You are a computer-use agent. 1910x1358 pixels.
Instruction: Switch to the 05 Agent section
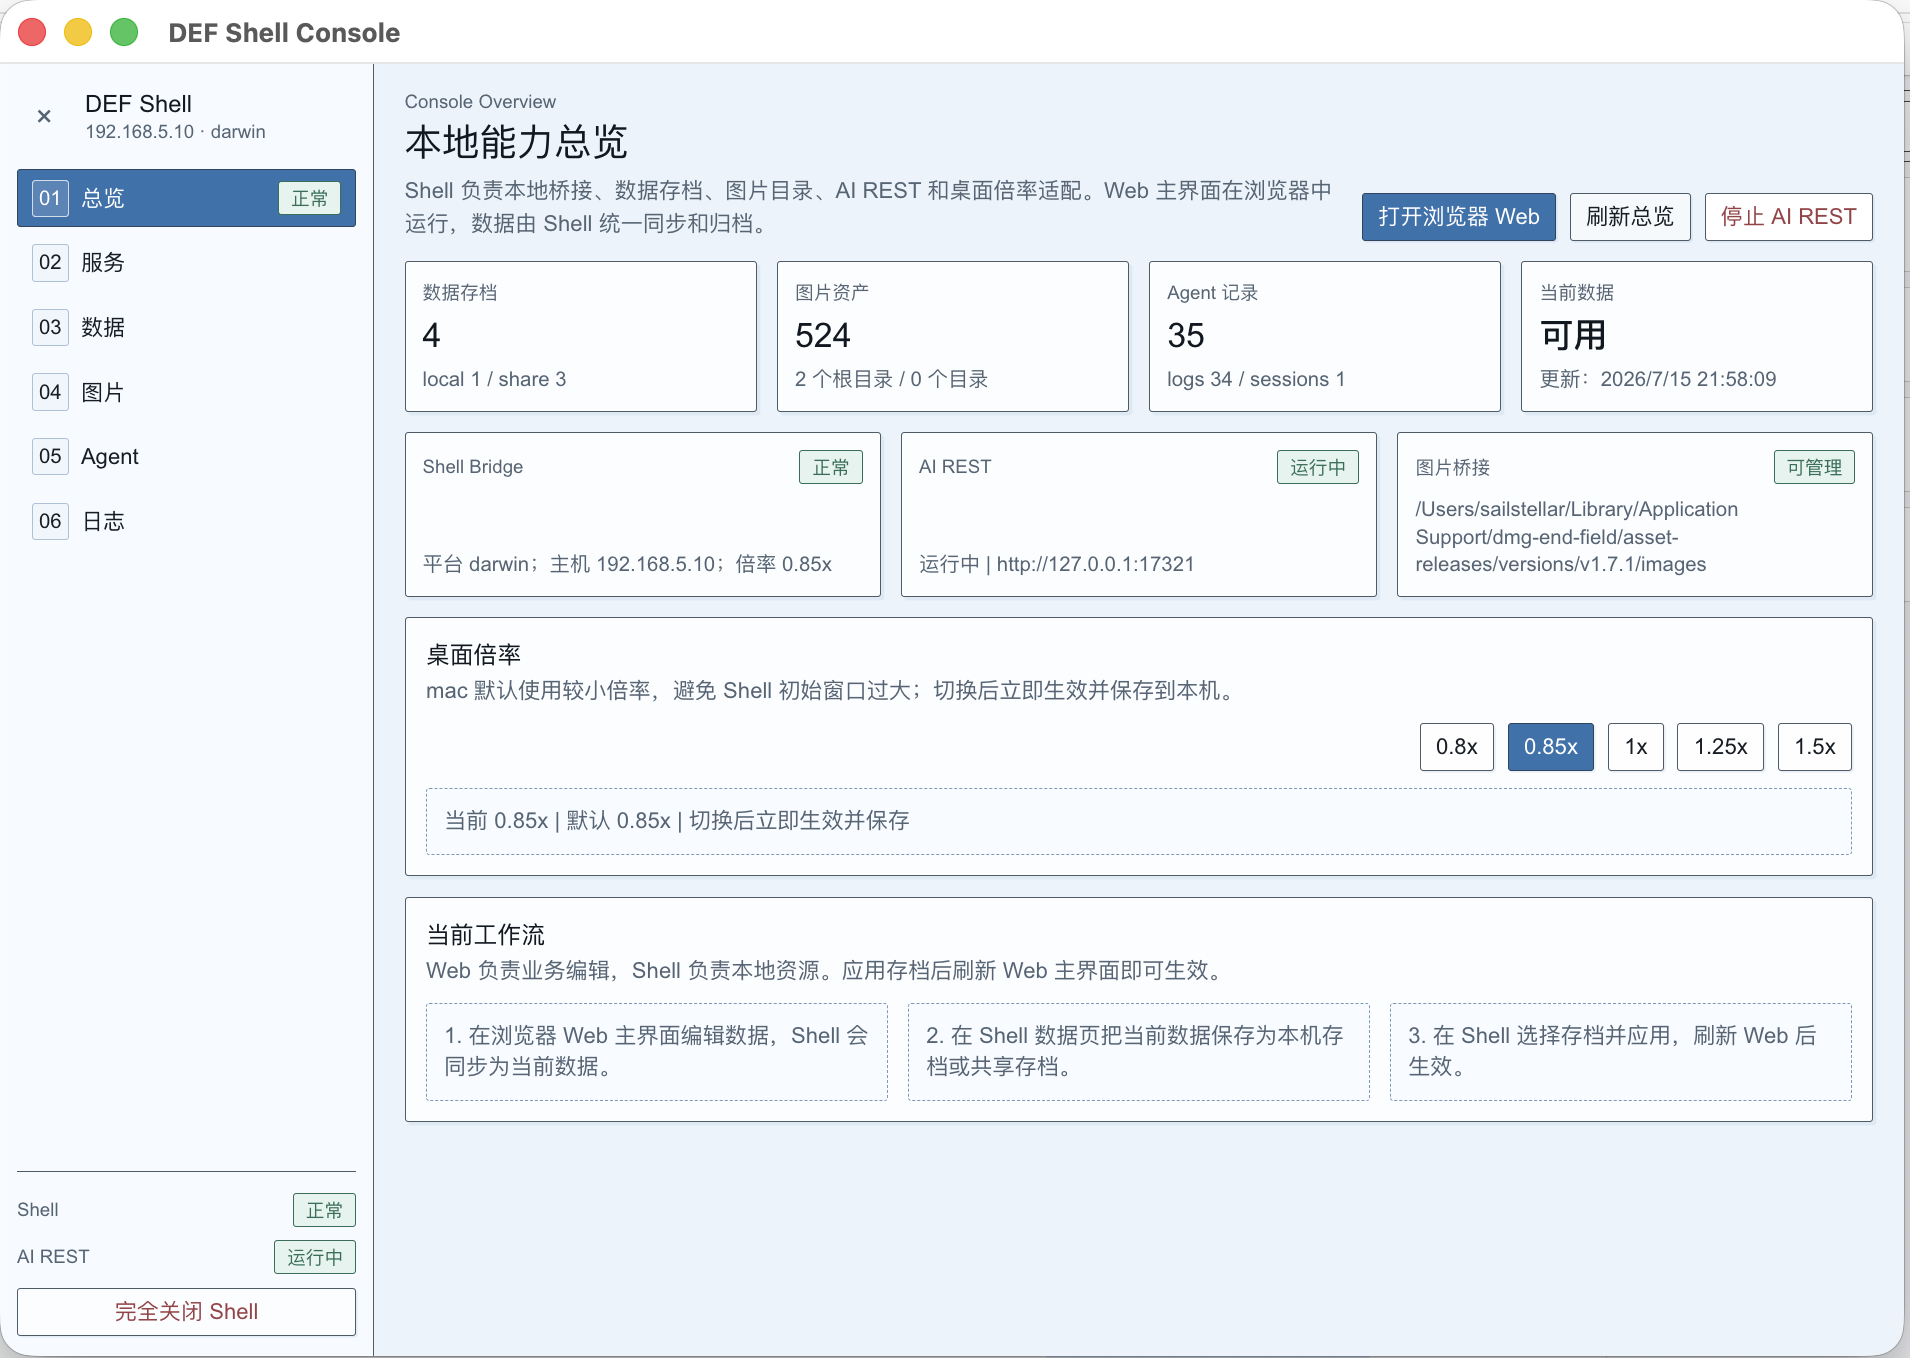(x=186, y=456)
